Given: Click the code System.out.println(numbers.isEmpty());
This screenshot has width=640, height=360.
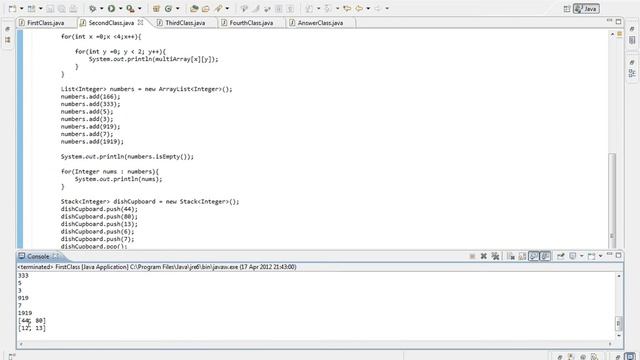Looking at the screenshot, I should (127, 156).
